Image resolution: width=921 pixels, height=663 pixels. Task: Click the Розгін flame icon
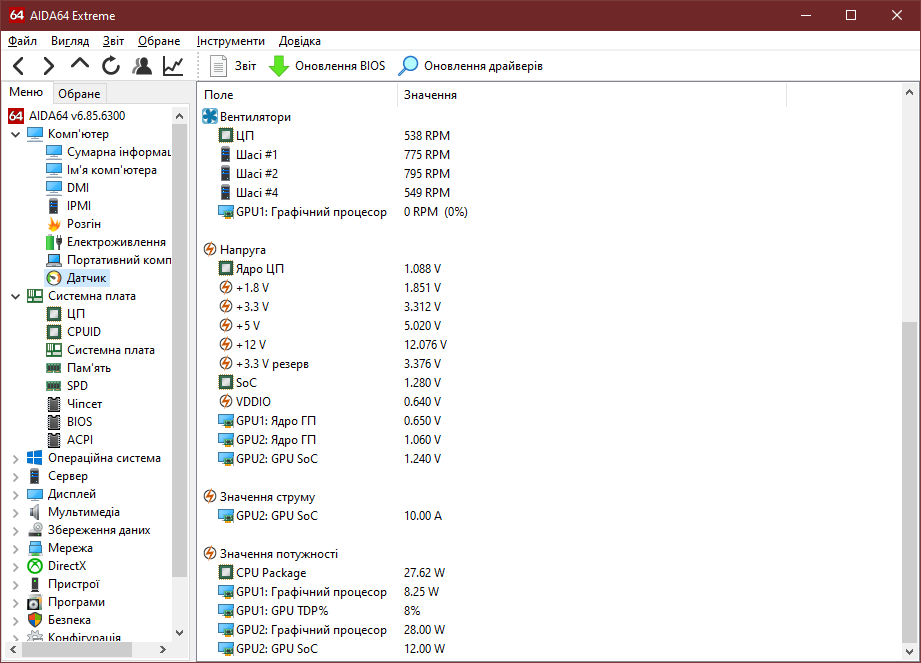54,224
